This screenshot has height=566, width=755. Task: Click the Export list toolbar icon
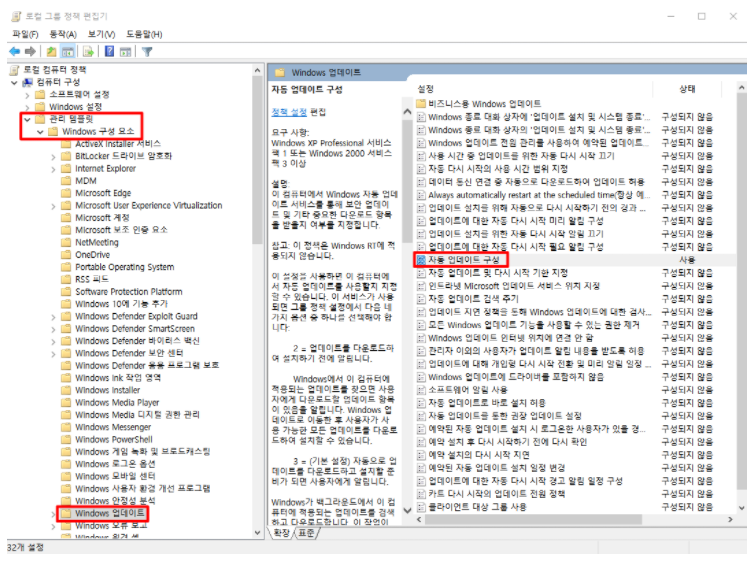88,51
